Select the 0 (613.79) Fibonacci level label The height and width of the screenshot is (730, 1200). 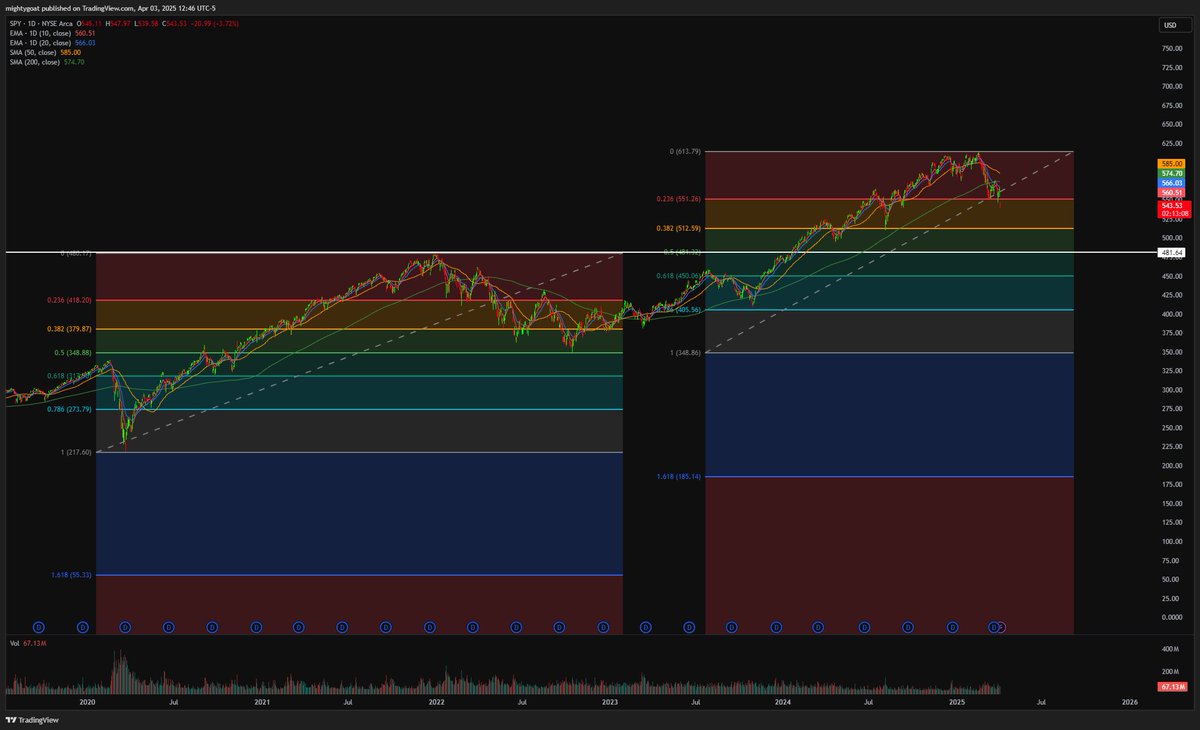pos(685,152)
